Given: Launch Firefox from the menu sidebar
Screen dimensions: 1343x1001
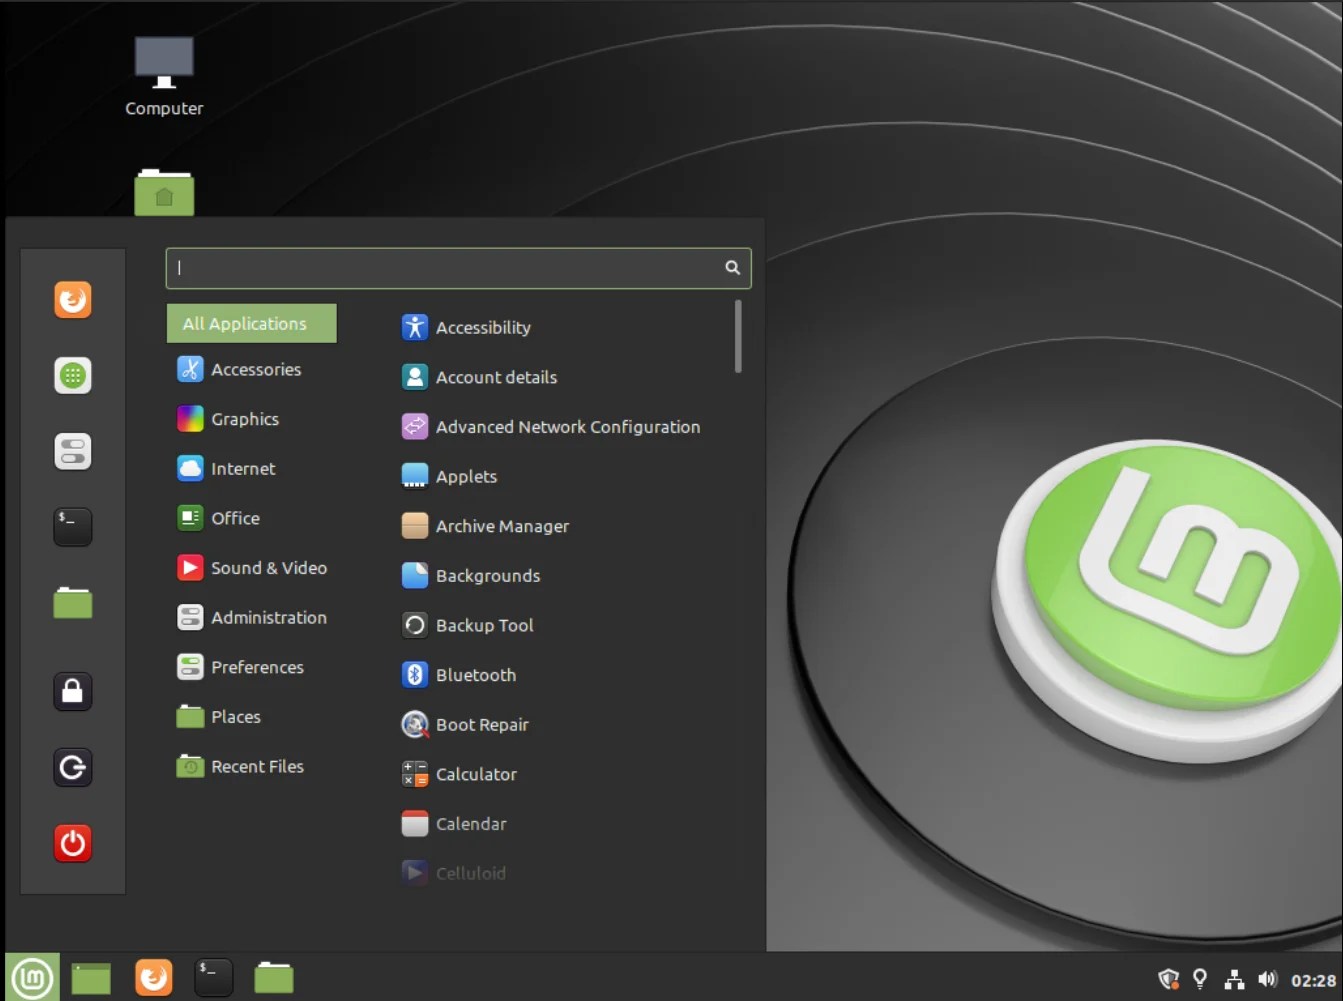Looking at the screenshot, I should click(x=72, y=299).
